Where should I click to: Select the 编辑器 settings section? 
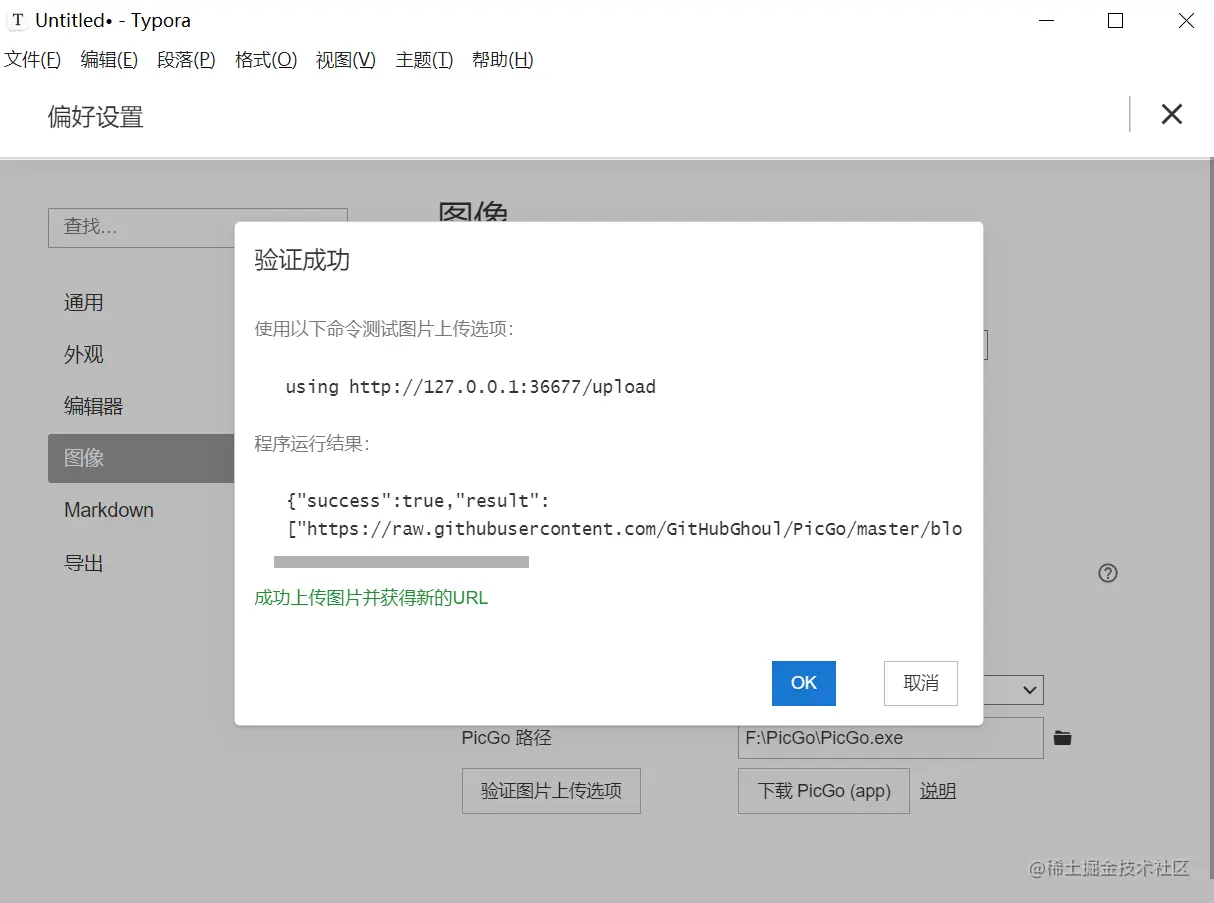(96, 406)
